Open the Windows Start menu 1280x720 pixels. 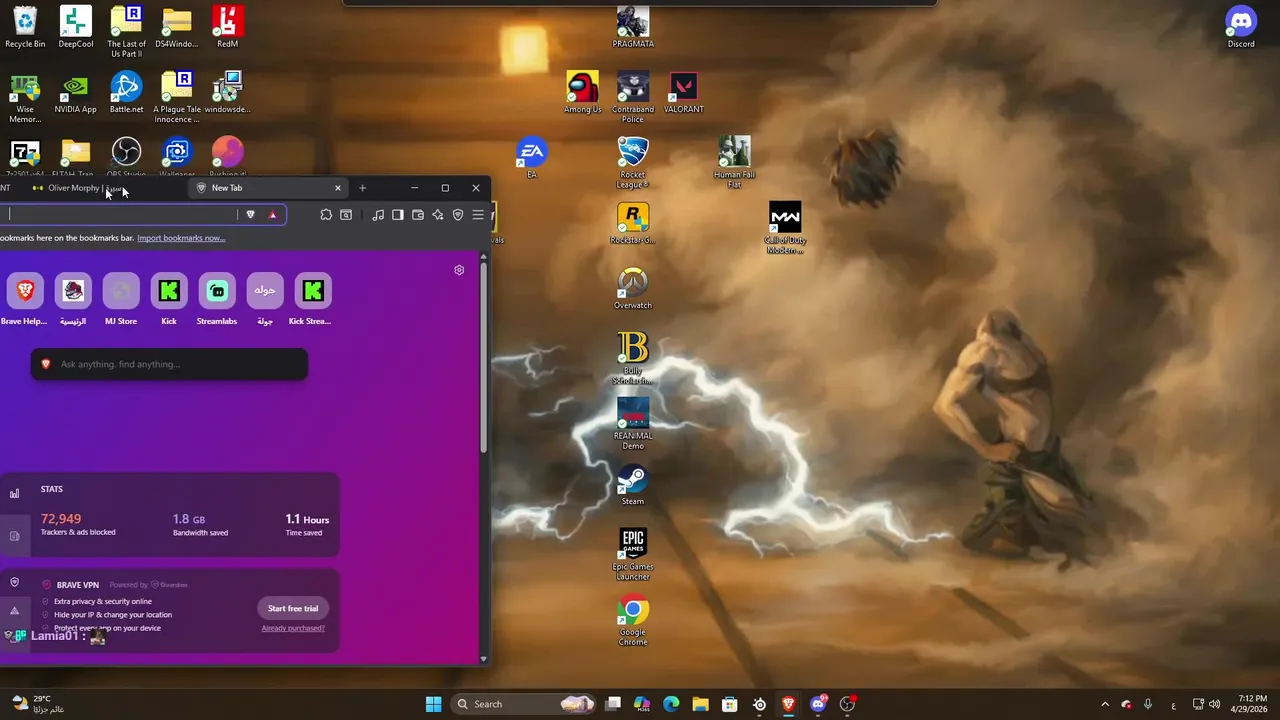(433, 704)
